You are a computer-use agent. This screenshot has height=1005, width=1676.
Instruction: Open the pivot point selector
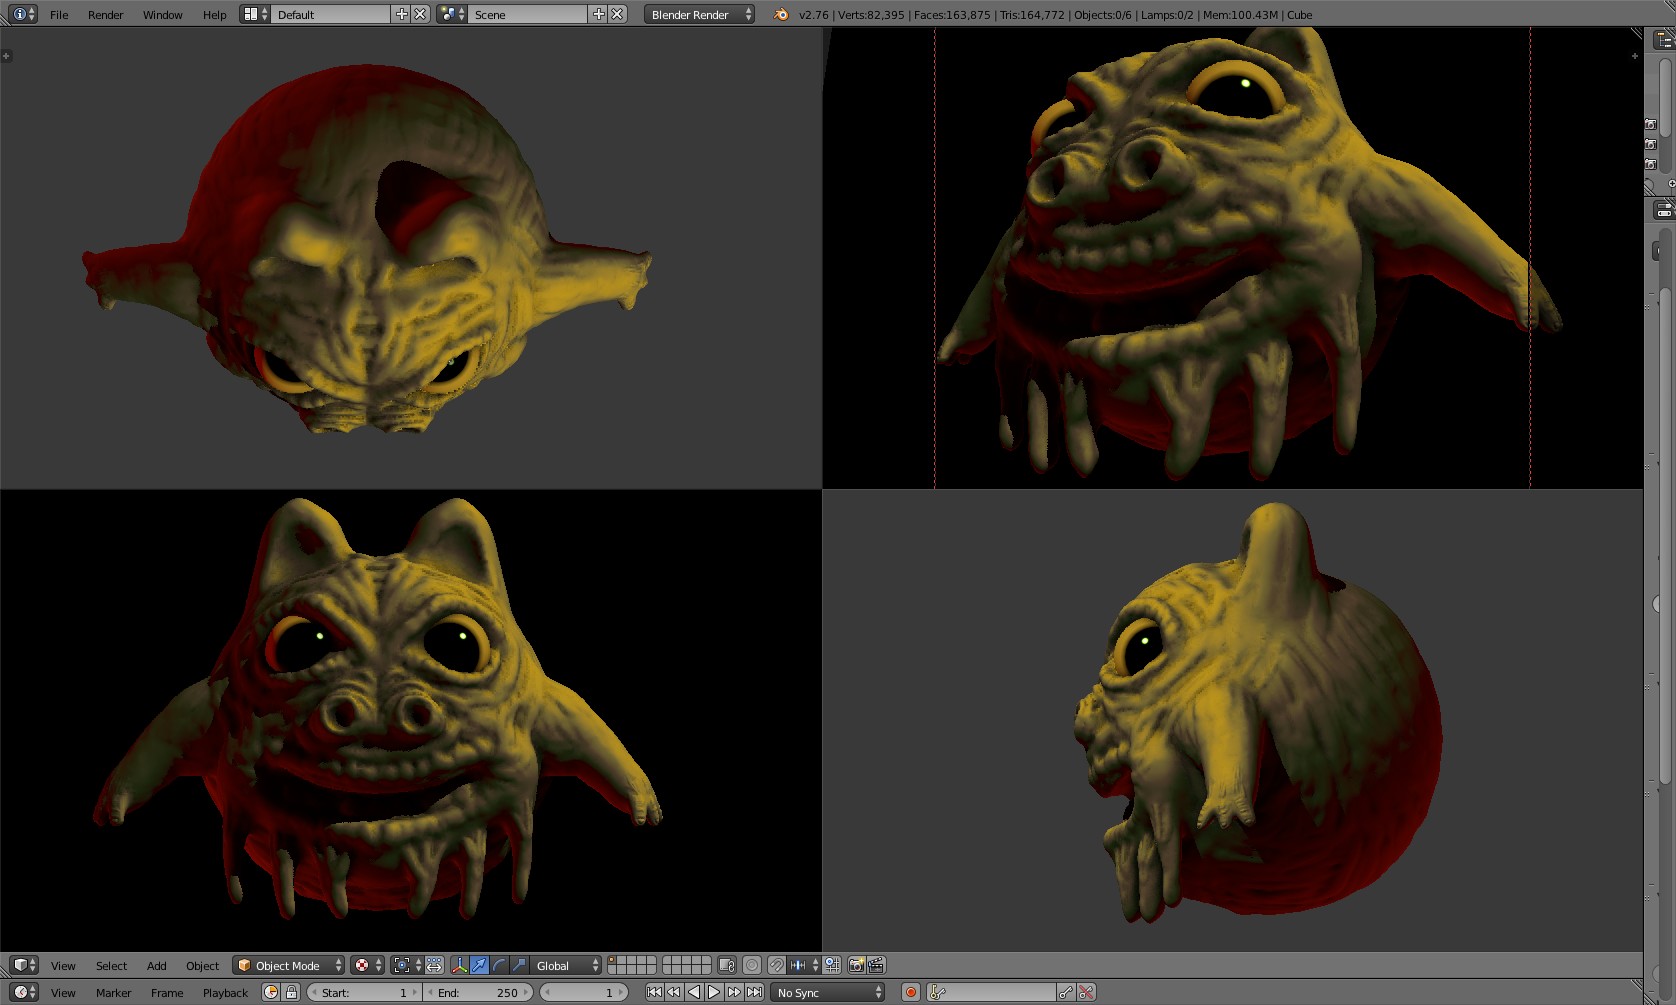tap(406, 965)
